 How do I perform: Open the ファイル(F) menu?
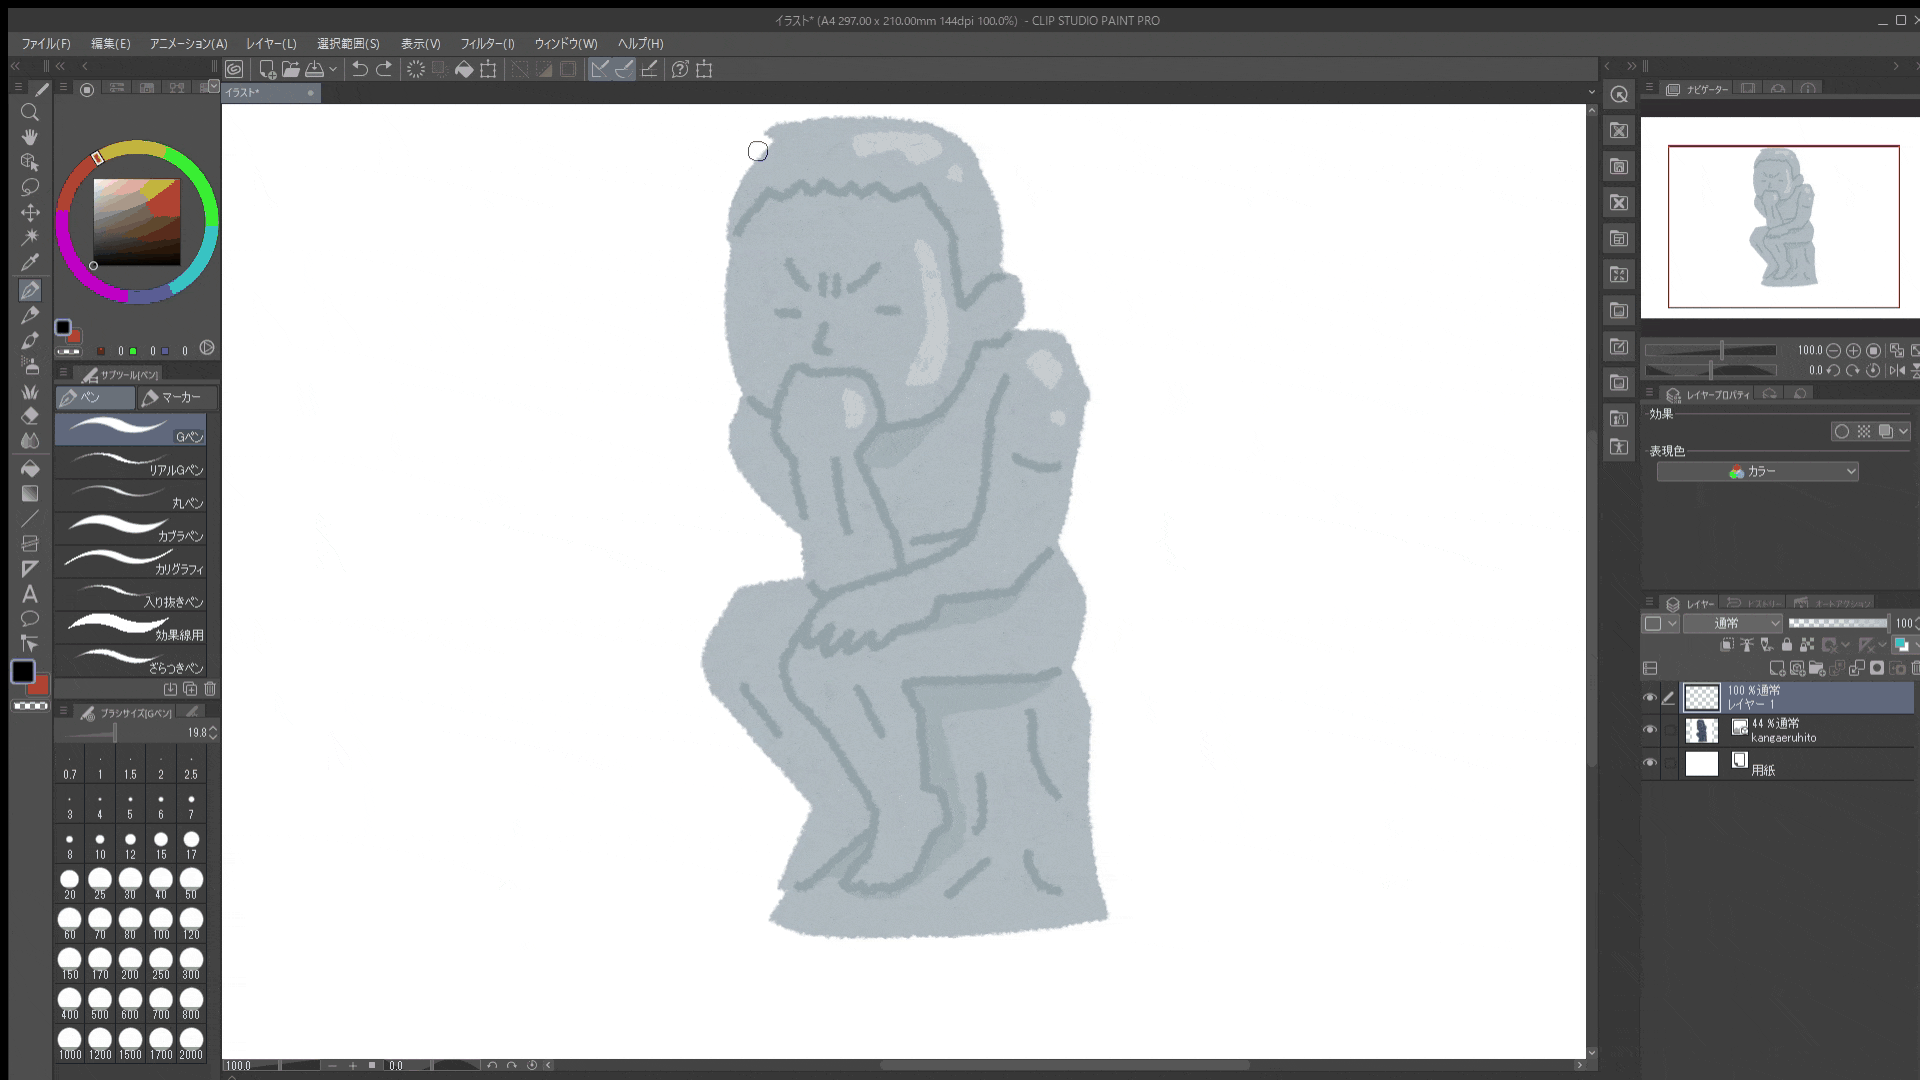46,44
